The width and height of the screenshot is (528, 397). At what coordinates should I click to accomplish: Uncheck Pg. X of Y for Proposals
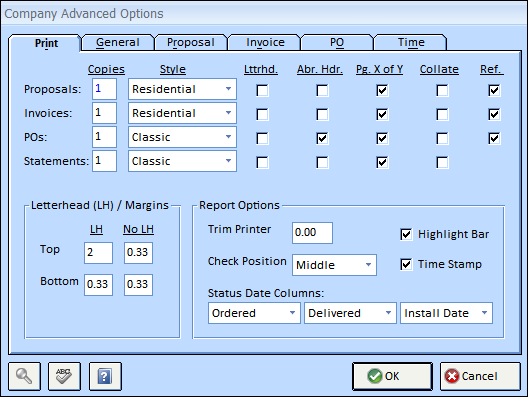pos(382,90)
